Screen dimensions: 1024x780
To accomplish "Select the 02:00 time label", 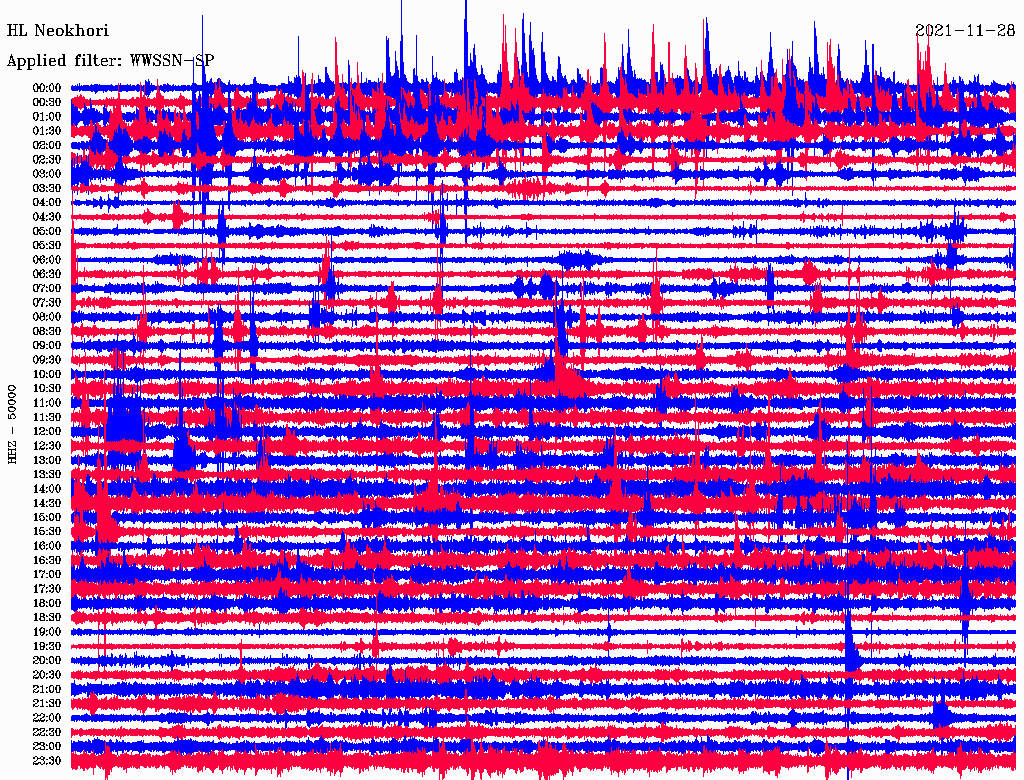I will pos(47,145).
